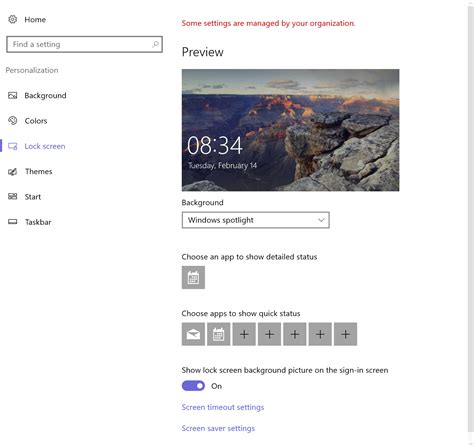Image resolution: width=474 pixels, height=447 pixels.
Task: Open Taskbar settings page
Action: click(38, 222)
